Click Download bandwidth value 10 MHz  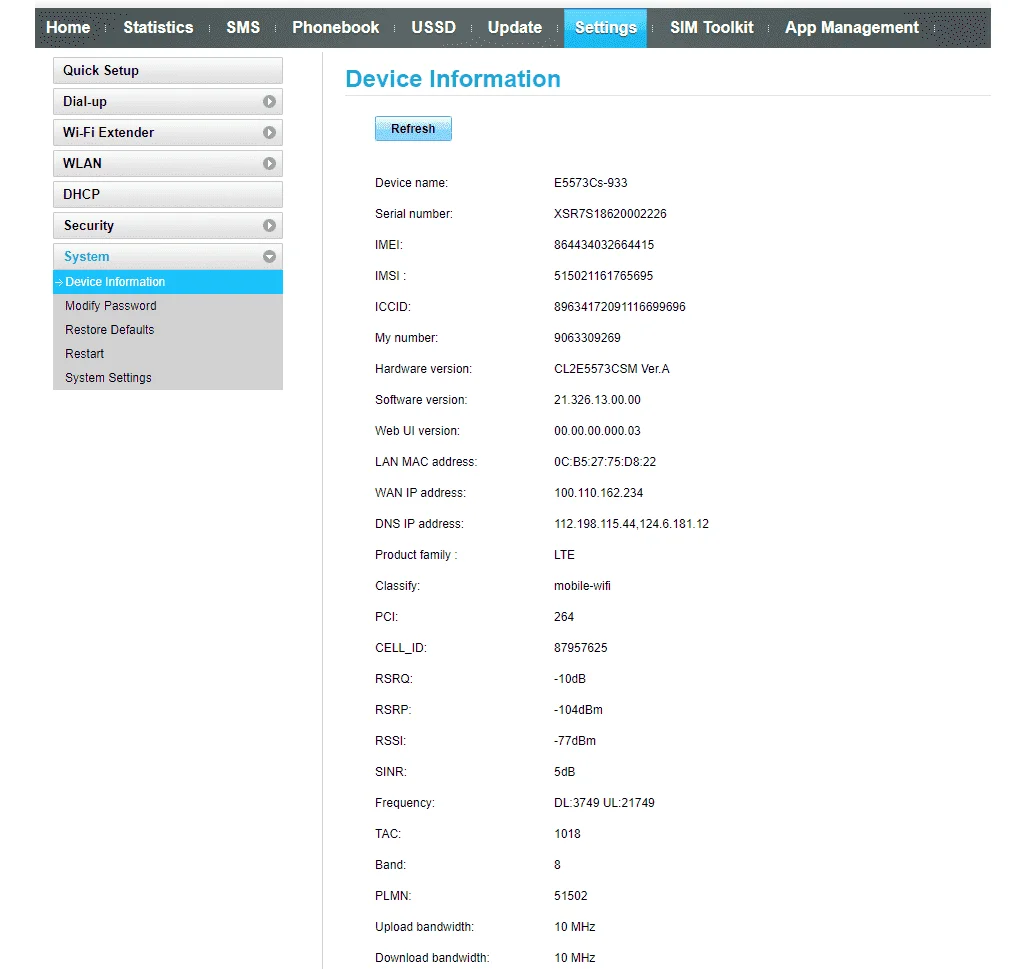pos(575,958)
